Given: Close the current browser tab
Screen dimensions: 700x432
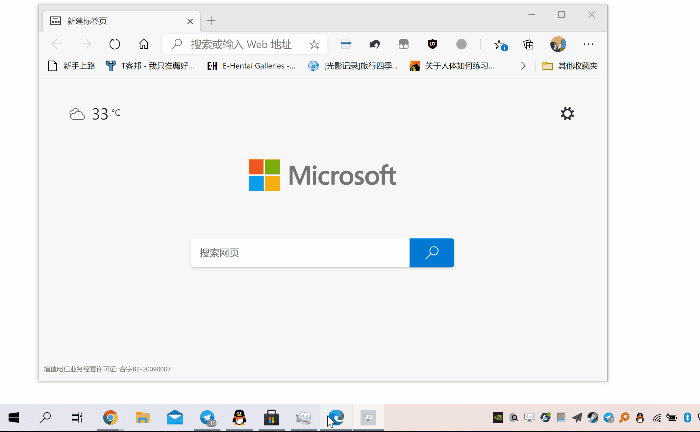Looking at the screenshot, I should pyautogui.click(x=190, y=21).
